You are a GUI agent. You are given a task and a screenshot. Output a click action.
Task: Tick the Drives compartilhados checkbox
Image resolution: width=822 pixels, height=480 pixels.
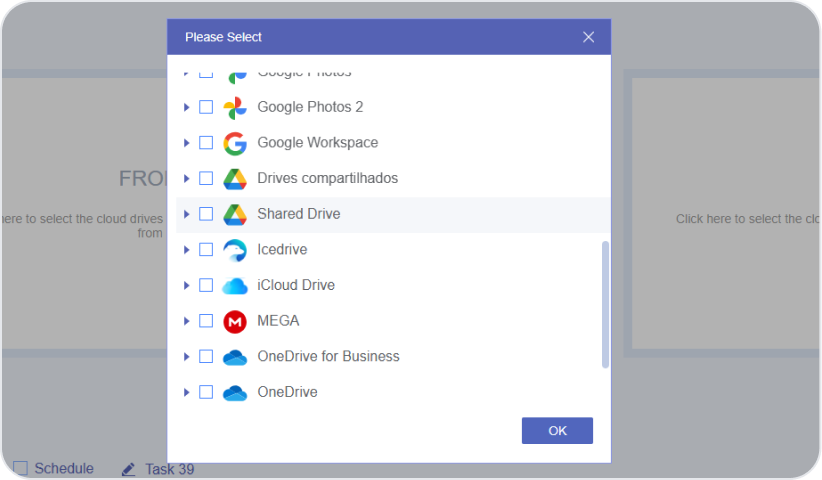pyautogui.click(x=206, y=179)
